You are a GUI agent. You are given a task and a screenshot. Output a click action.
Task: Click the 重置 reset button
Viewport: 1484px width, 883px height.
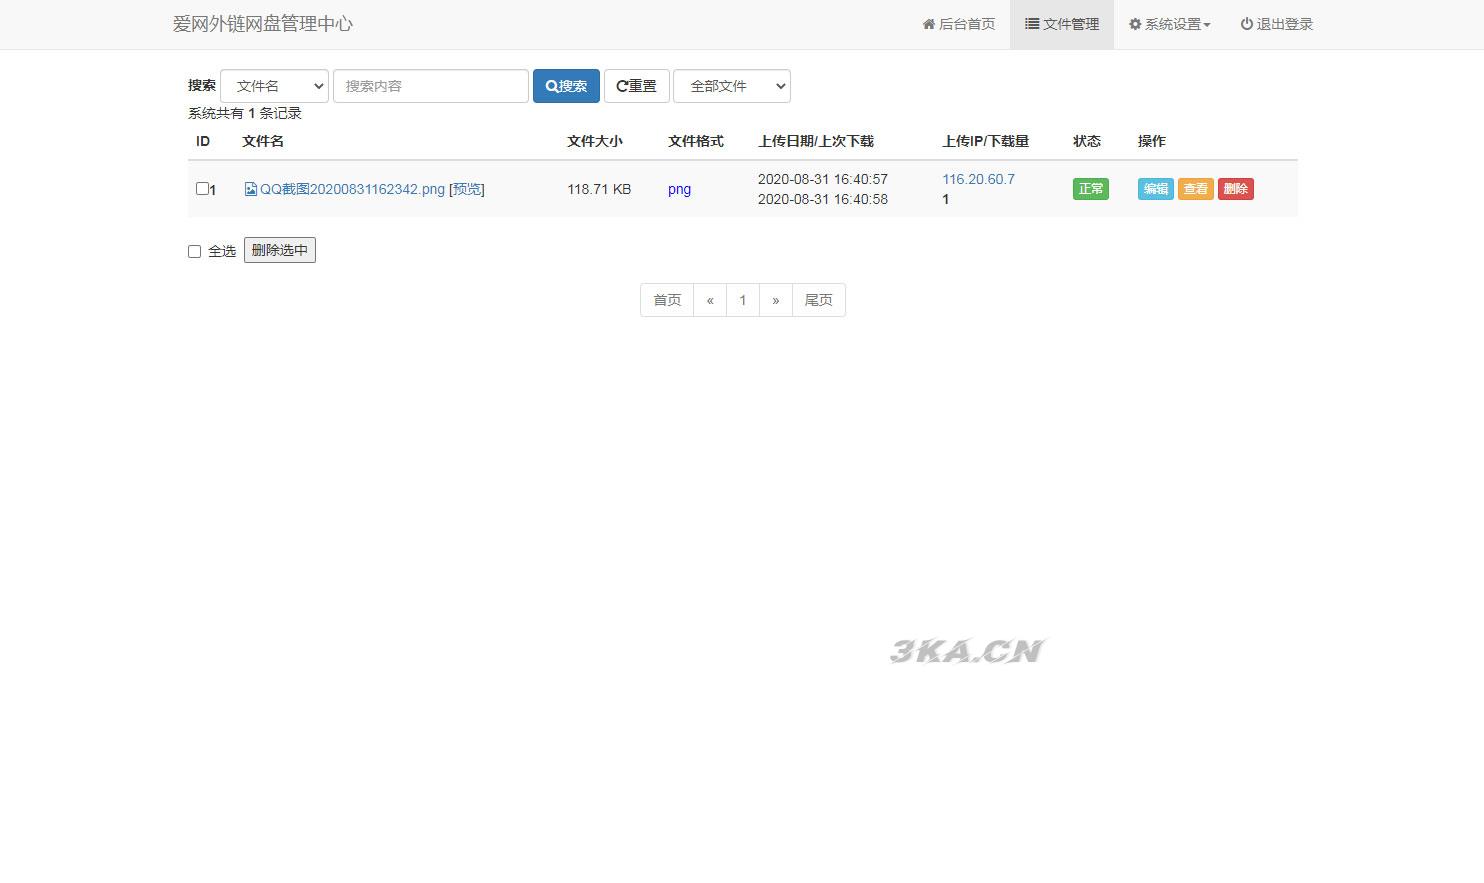tap(637, 86)
